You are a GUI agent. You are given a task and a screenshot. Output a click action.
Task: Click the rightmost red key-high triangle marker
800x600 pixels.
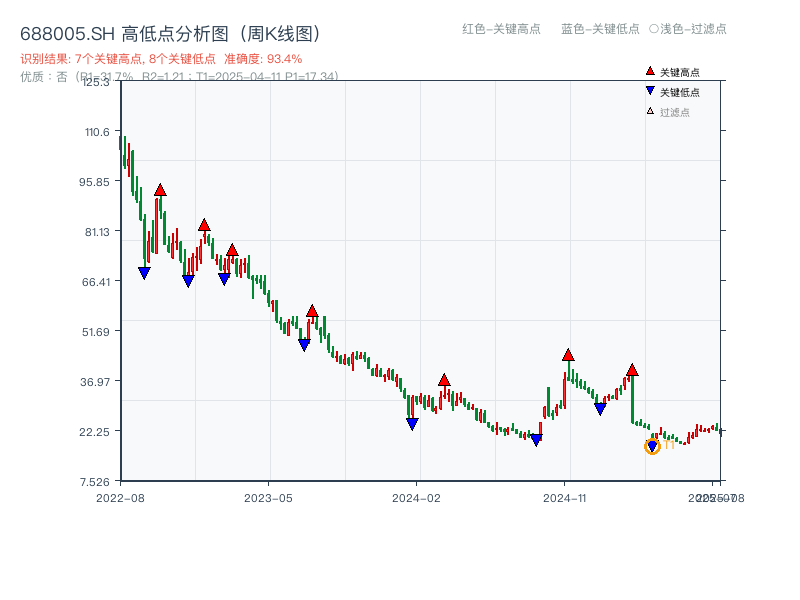point(632,369)
